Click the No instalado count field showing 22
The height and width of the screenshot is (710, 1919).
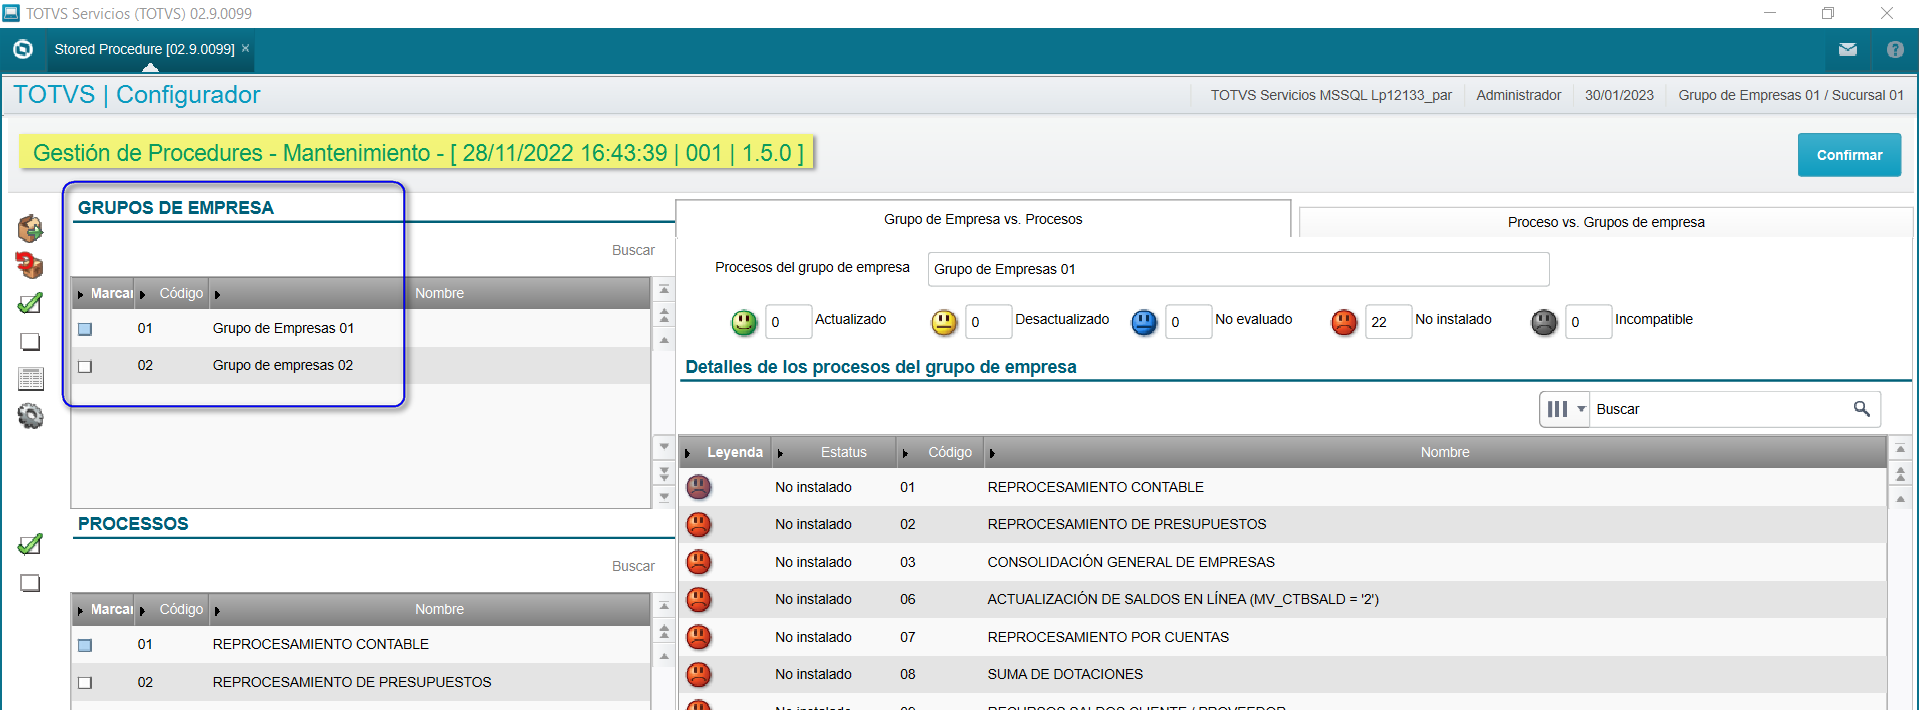[x=1388, y=322]
